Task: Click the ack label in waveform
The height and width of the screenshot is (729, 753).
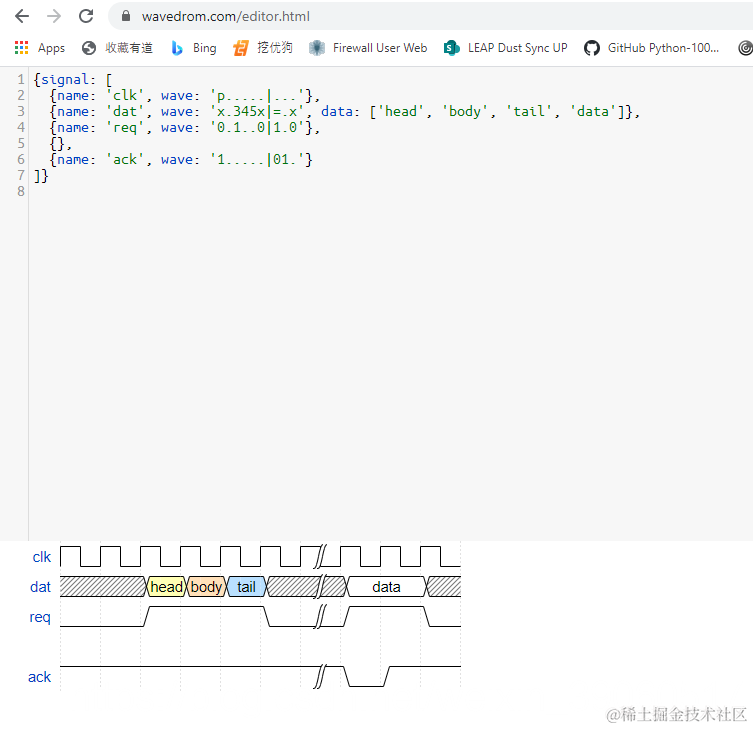Action: [x=39, y=677]
